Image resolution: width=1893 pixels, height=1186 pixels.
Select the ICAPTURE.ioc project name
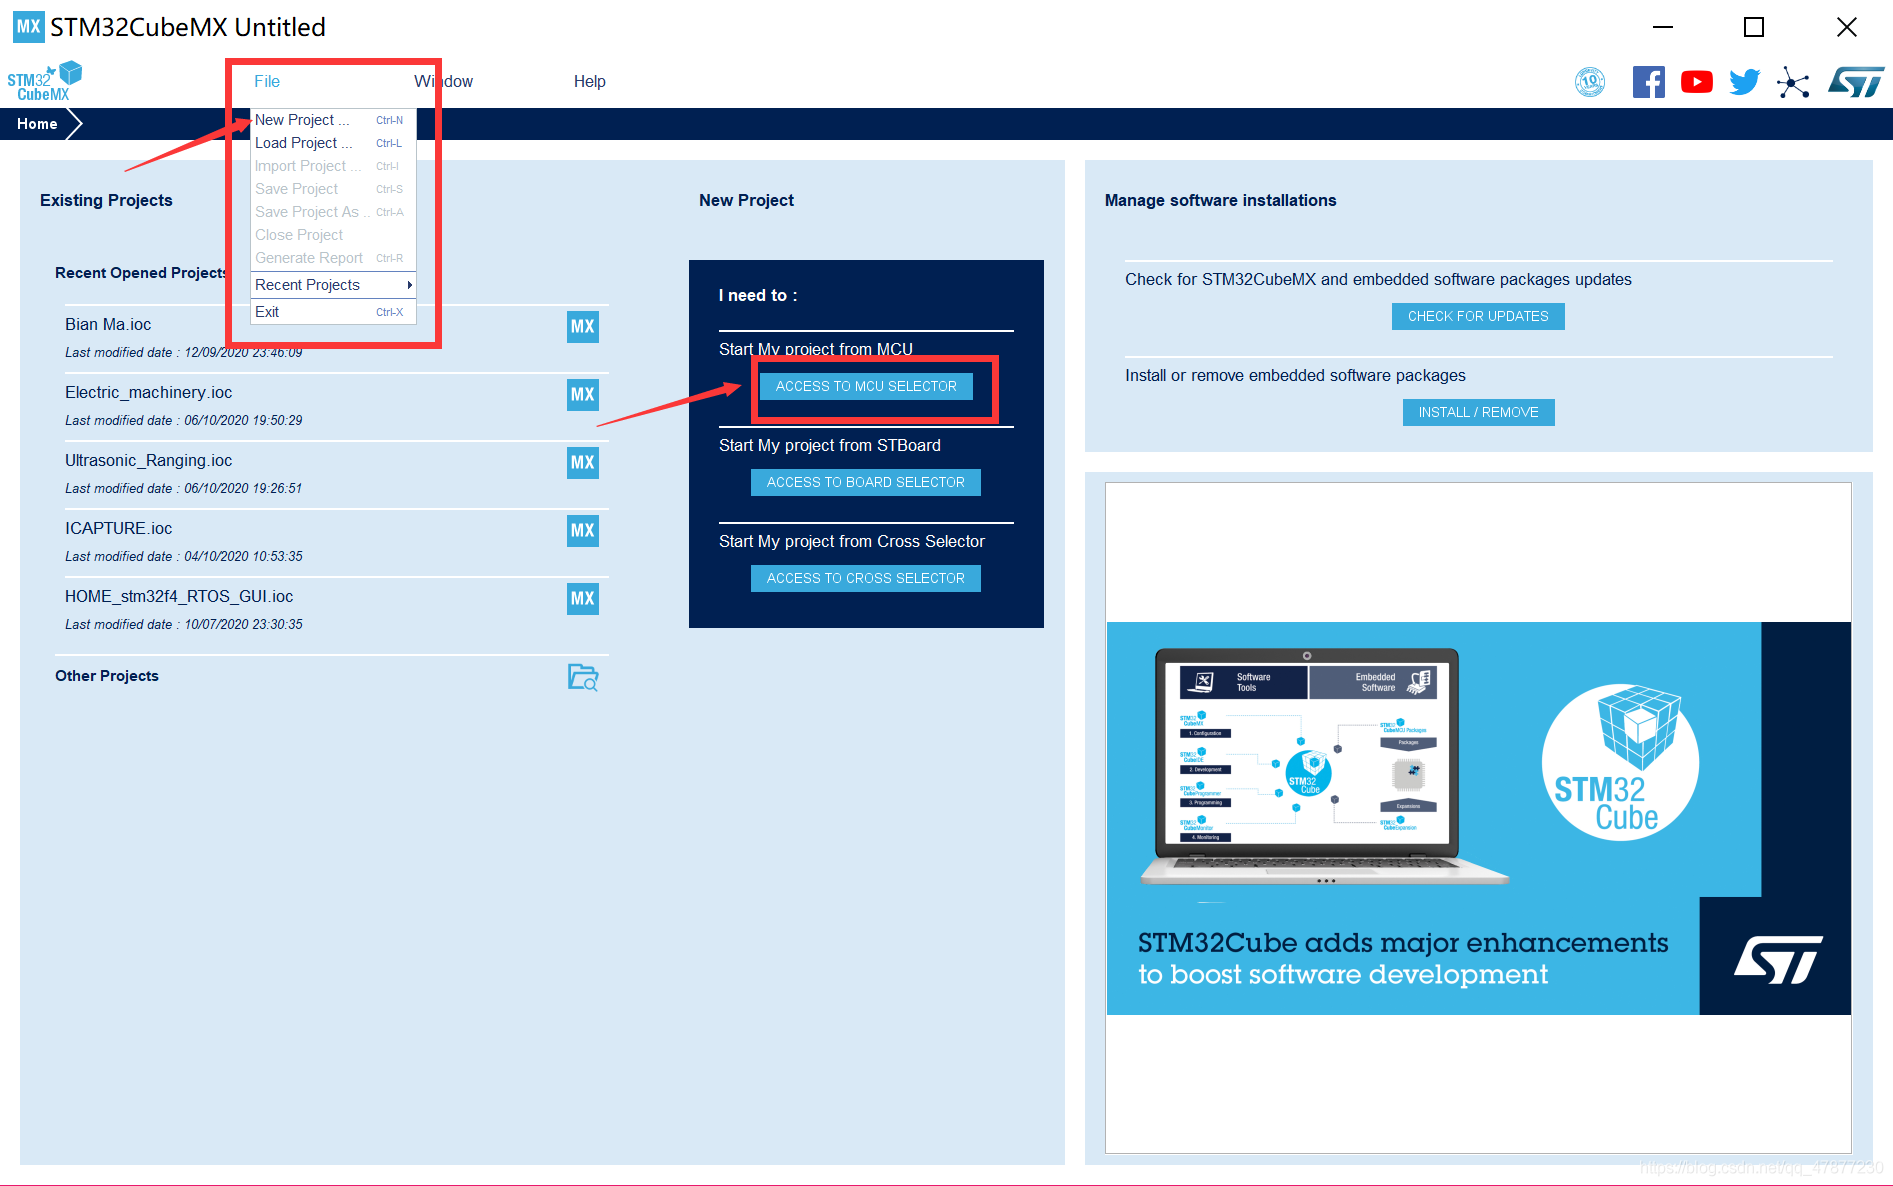118,528
